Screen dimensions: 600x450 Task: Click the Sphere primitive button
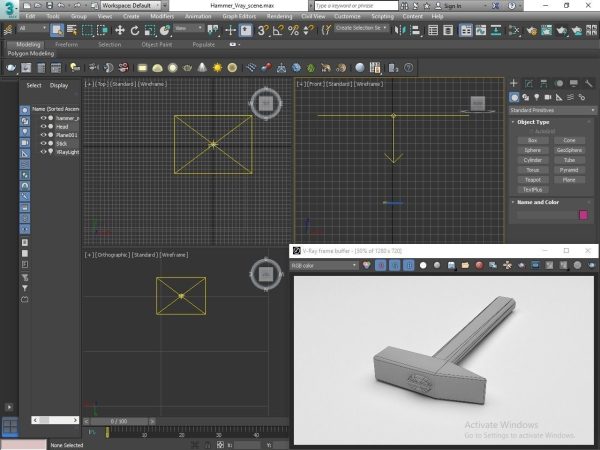533,150
